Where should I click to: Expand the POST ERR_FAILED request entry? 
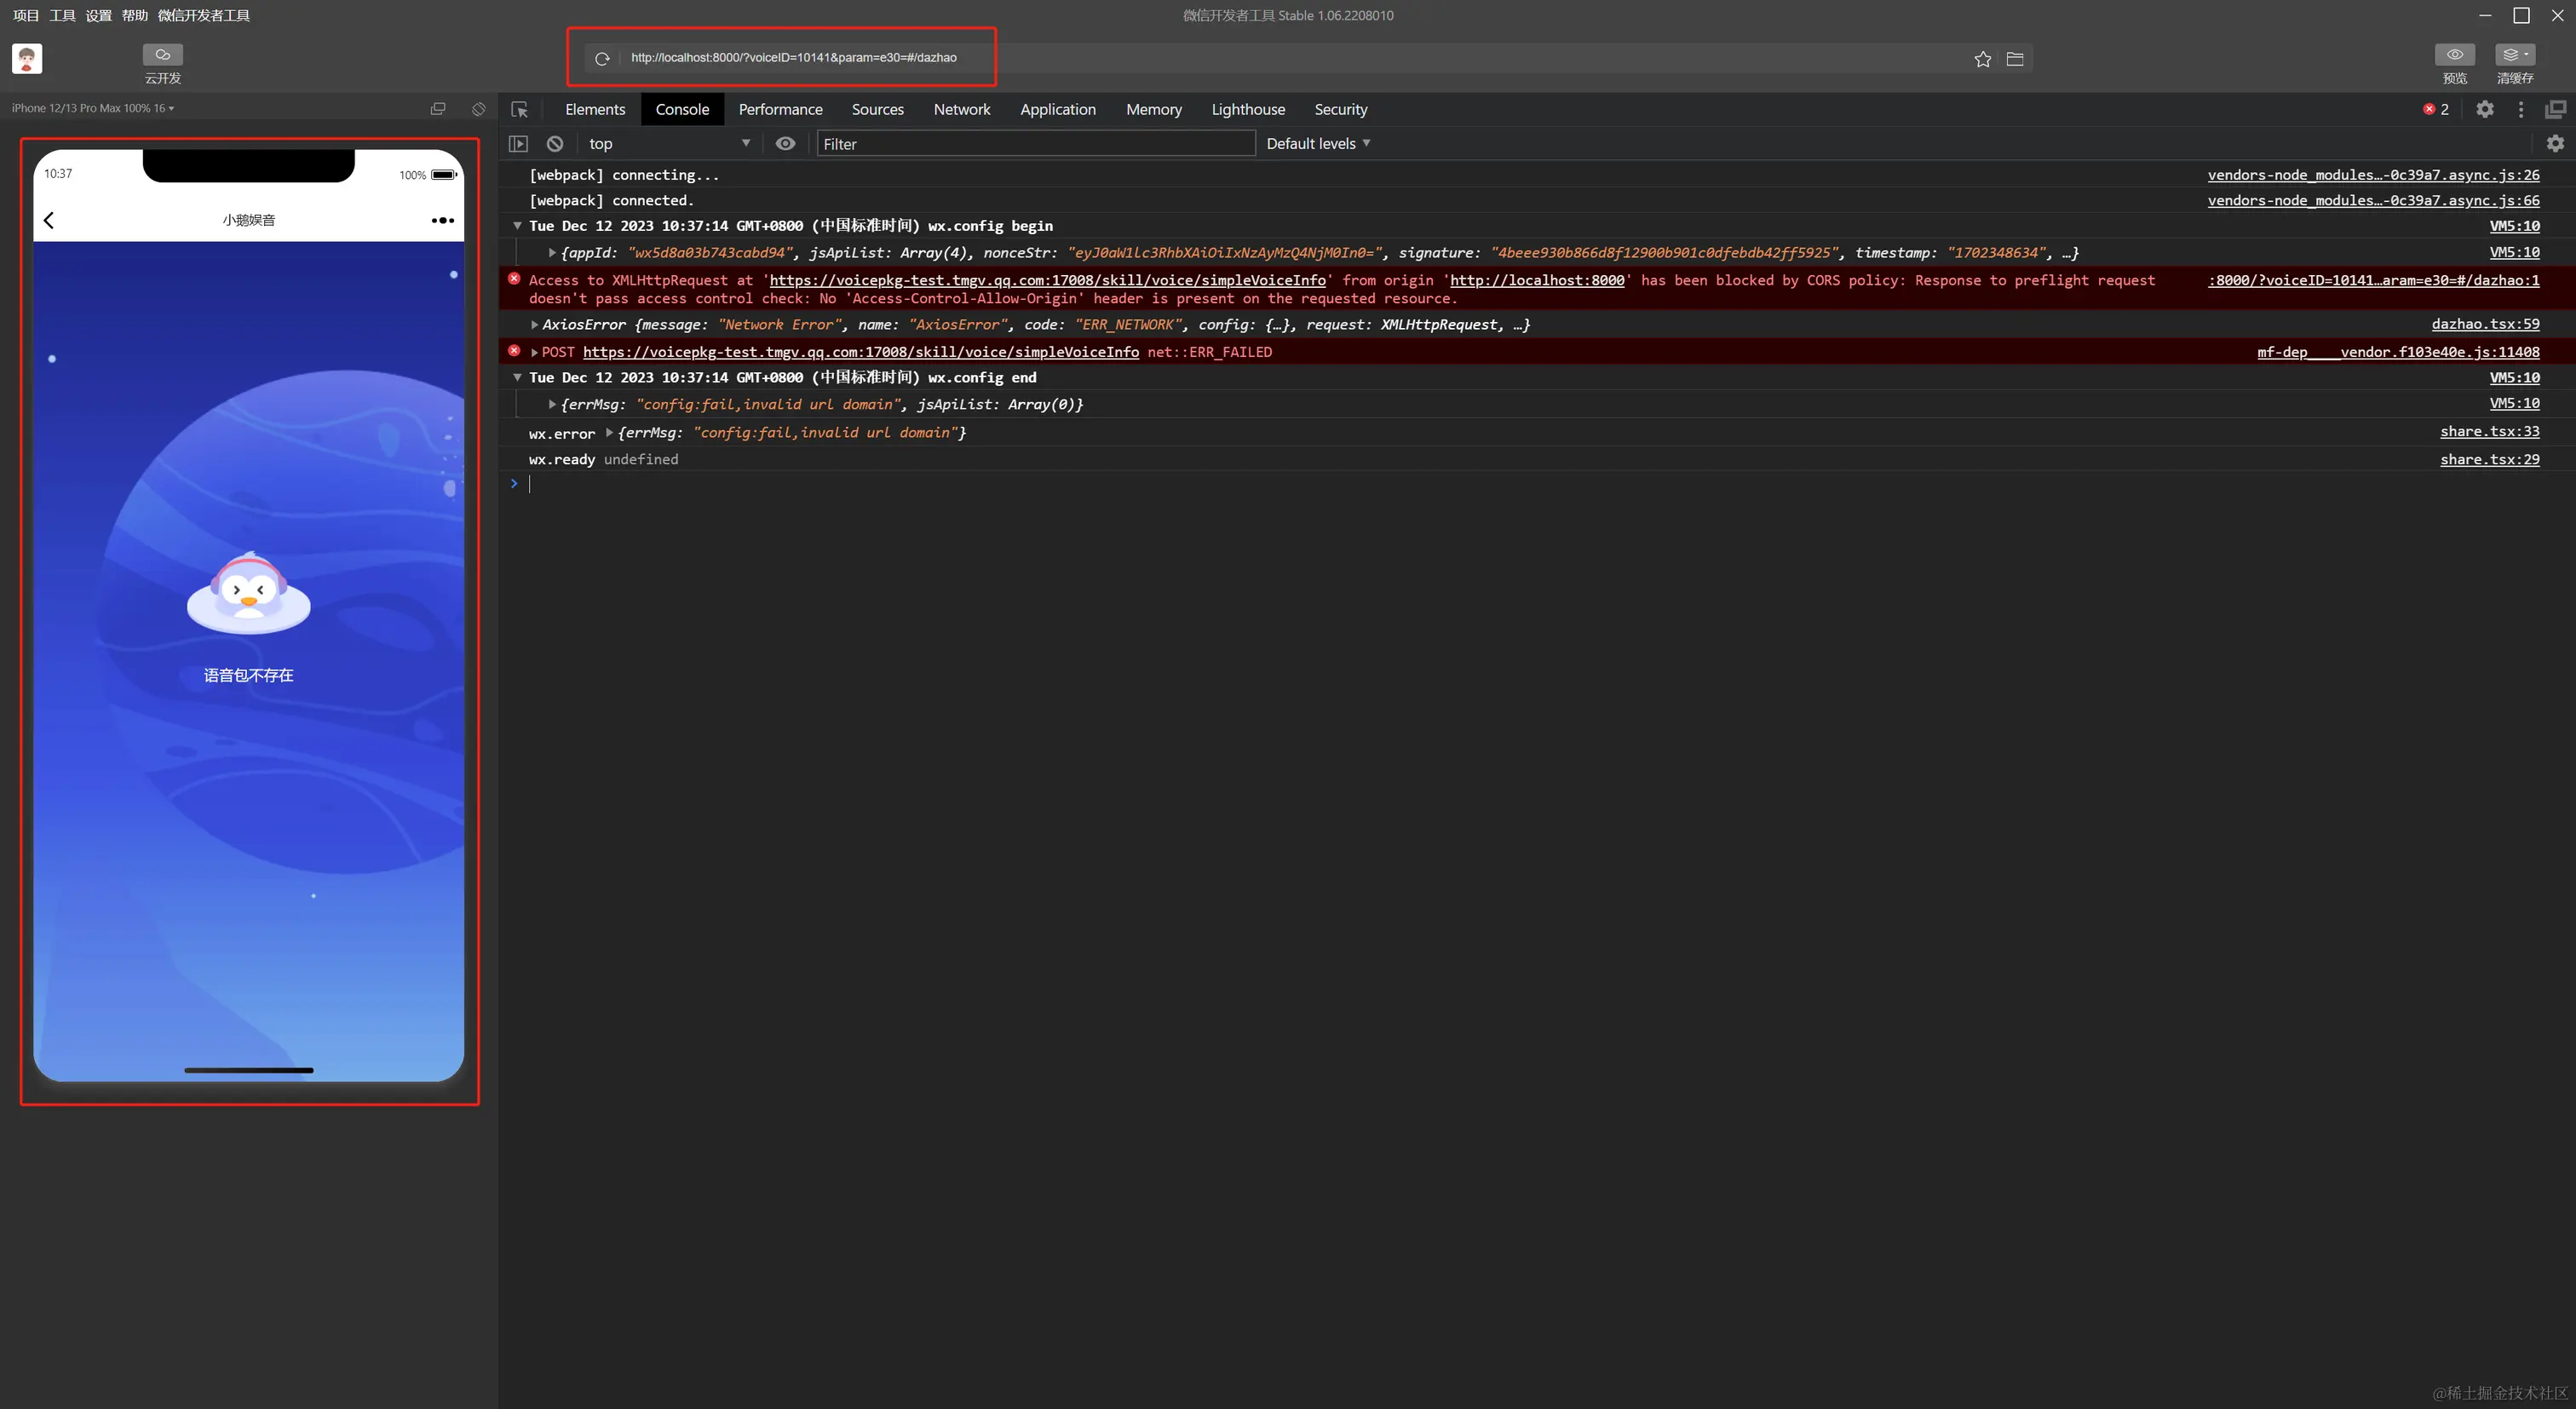[534, 352]
